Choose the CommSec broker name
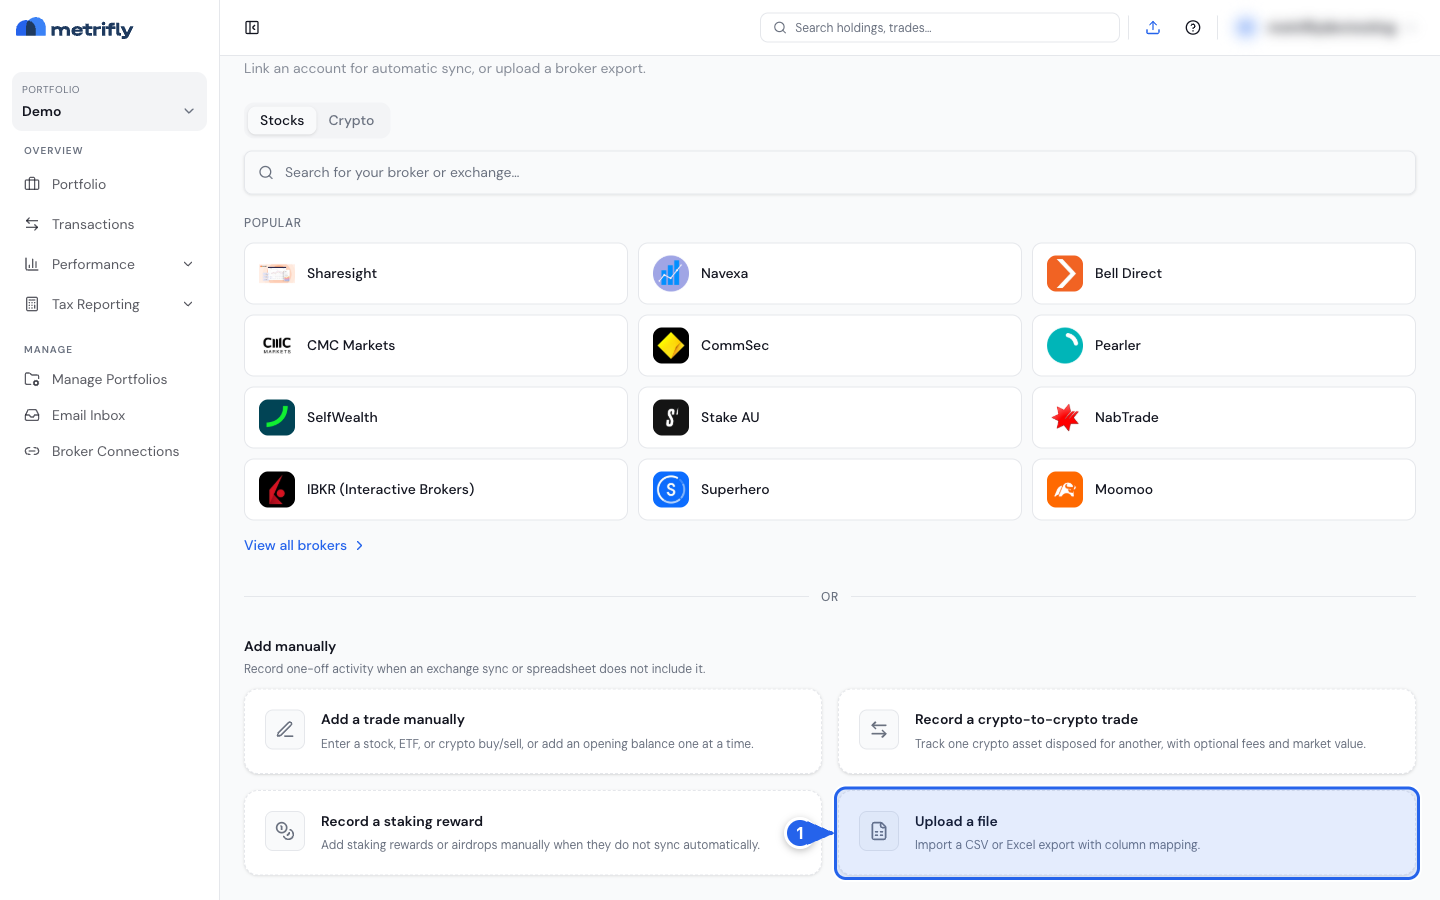 735,345
